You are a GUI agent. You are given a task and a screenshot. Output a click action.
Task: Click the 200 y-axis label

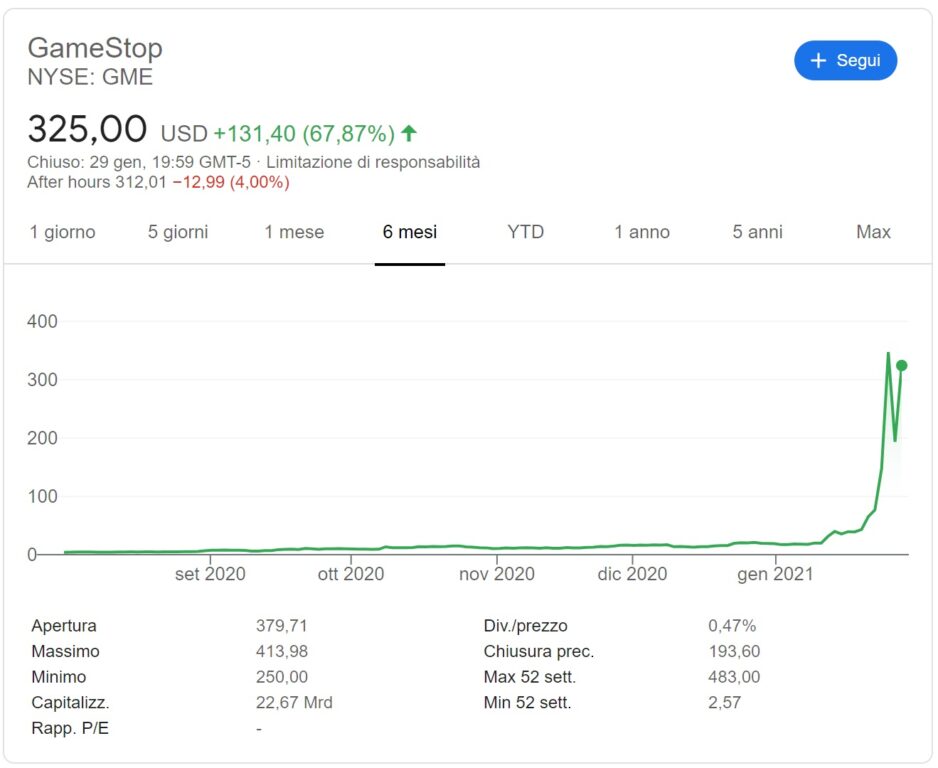coord(42,438)
